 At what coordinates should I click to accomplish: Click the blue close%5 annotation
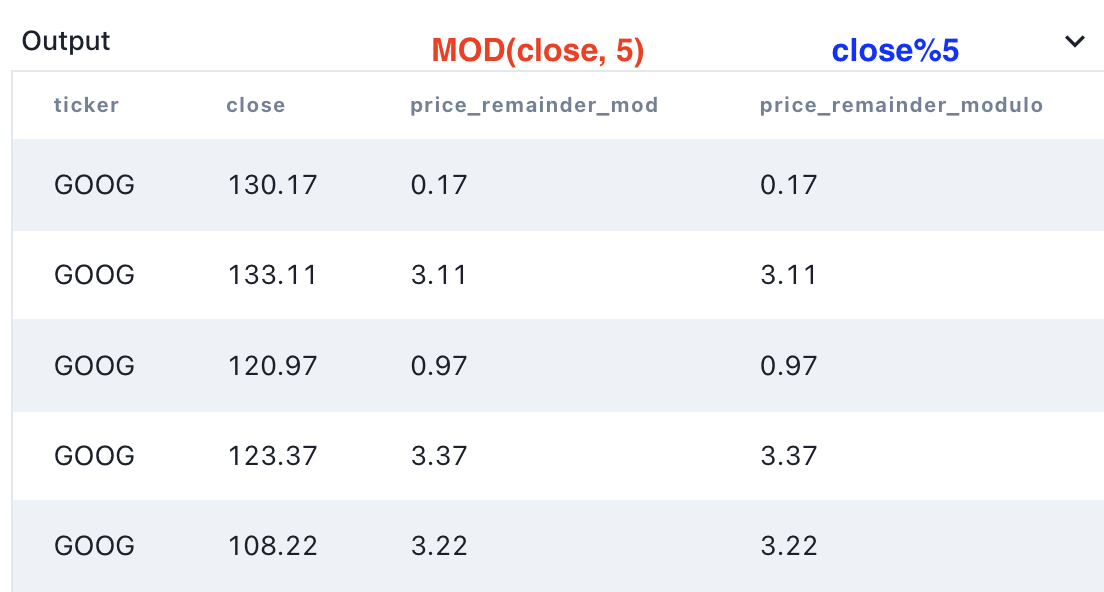(x=895, y=51)
